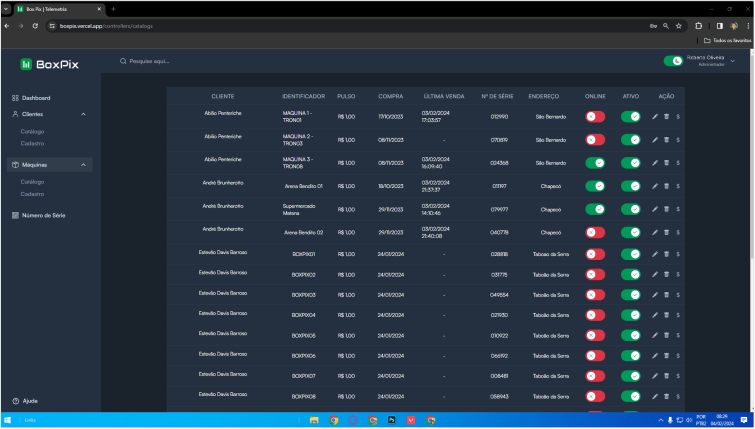Open the Dashboard menu item
The image size is (755, 429).
click(x=36, y=98)
